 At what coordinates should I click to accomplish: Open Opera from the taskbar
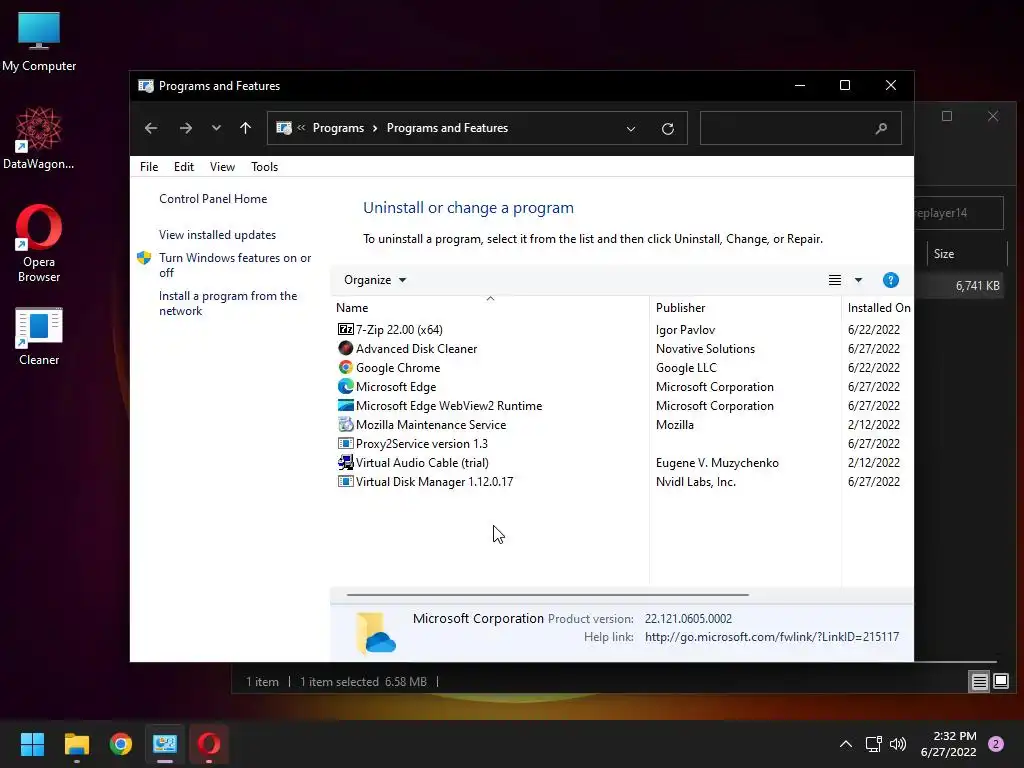[x=209, y=744]
